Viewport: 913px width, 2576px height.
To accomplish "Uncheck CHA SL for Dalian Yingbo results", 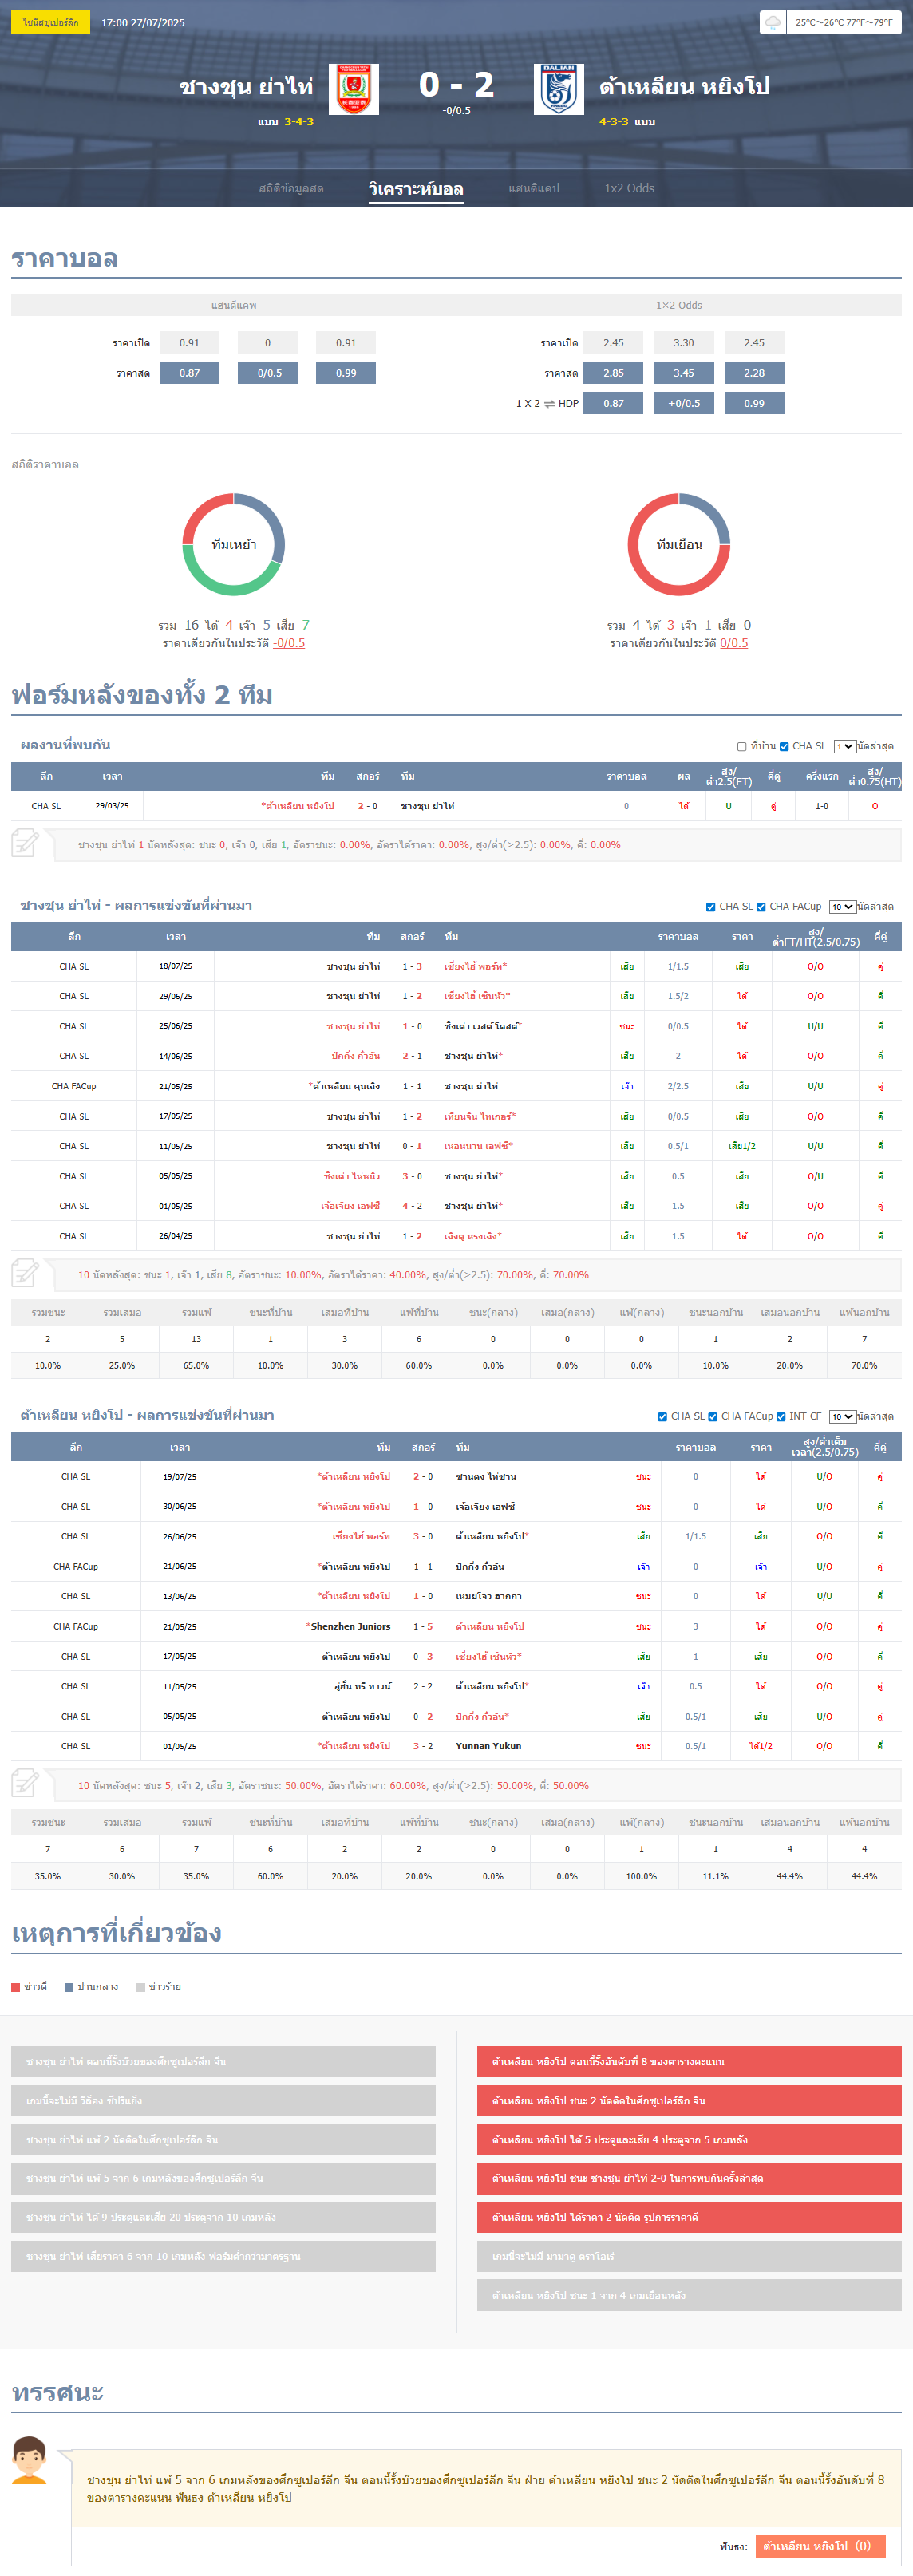I will pyautogui.click(x=662, y=1417).
